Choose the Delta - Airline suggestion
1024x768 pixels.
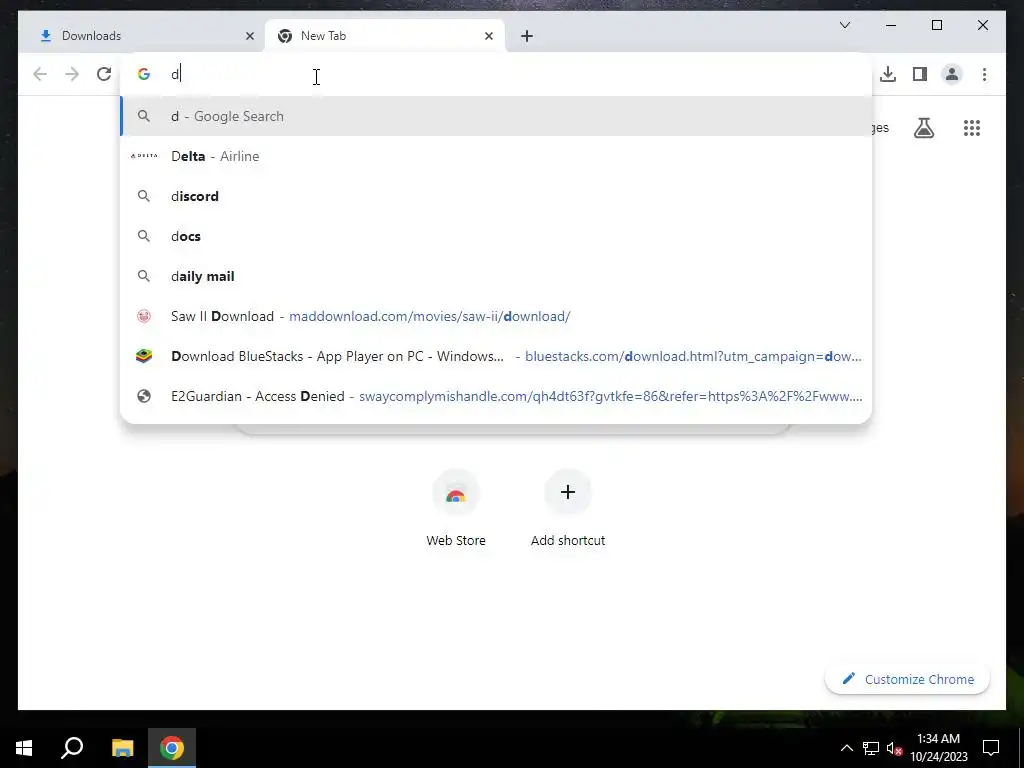tap(496, 156)
